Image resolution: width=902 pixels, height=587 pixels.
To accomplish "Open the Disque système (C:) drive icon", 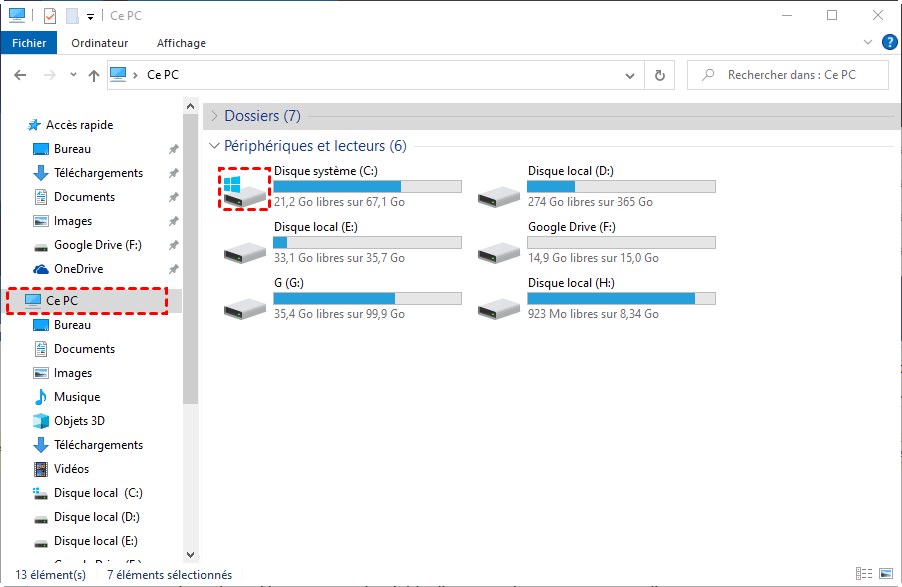I will pyautogui.click(x=245, y=189).
